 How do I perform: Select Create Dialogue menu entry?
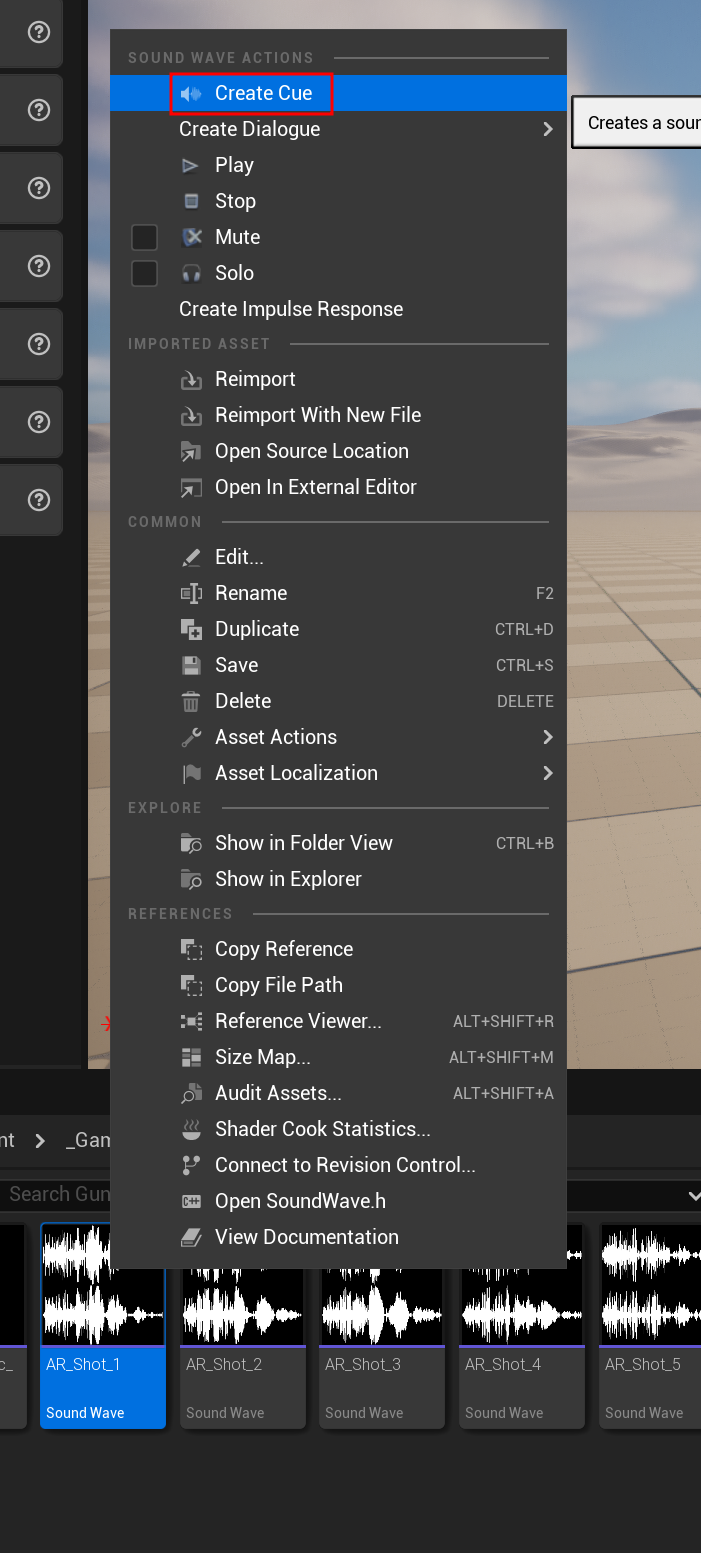click(x=338, y=129)
